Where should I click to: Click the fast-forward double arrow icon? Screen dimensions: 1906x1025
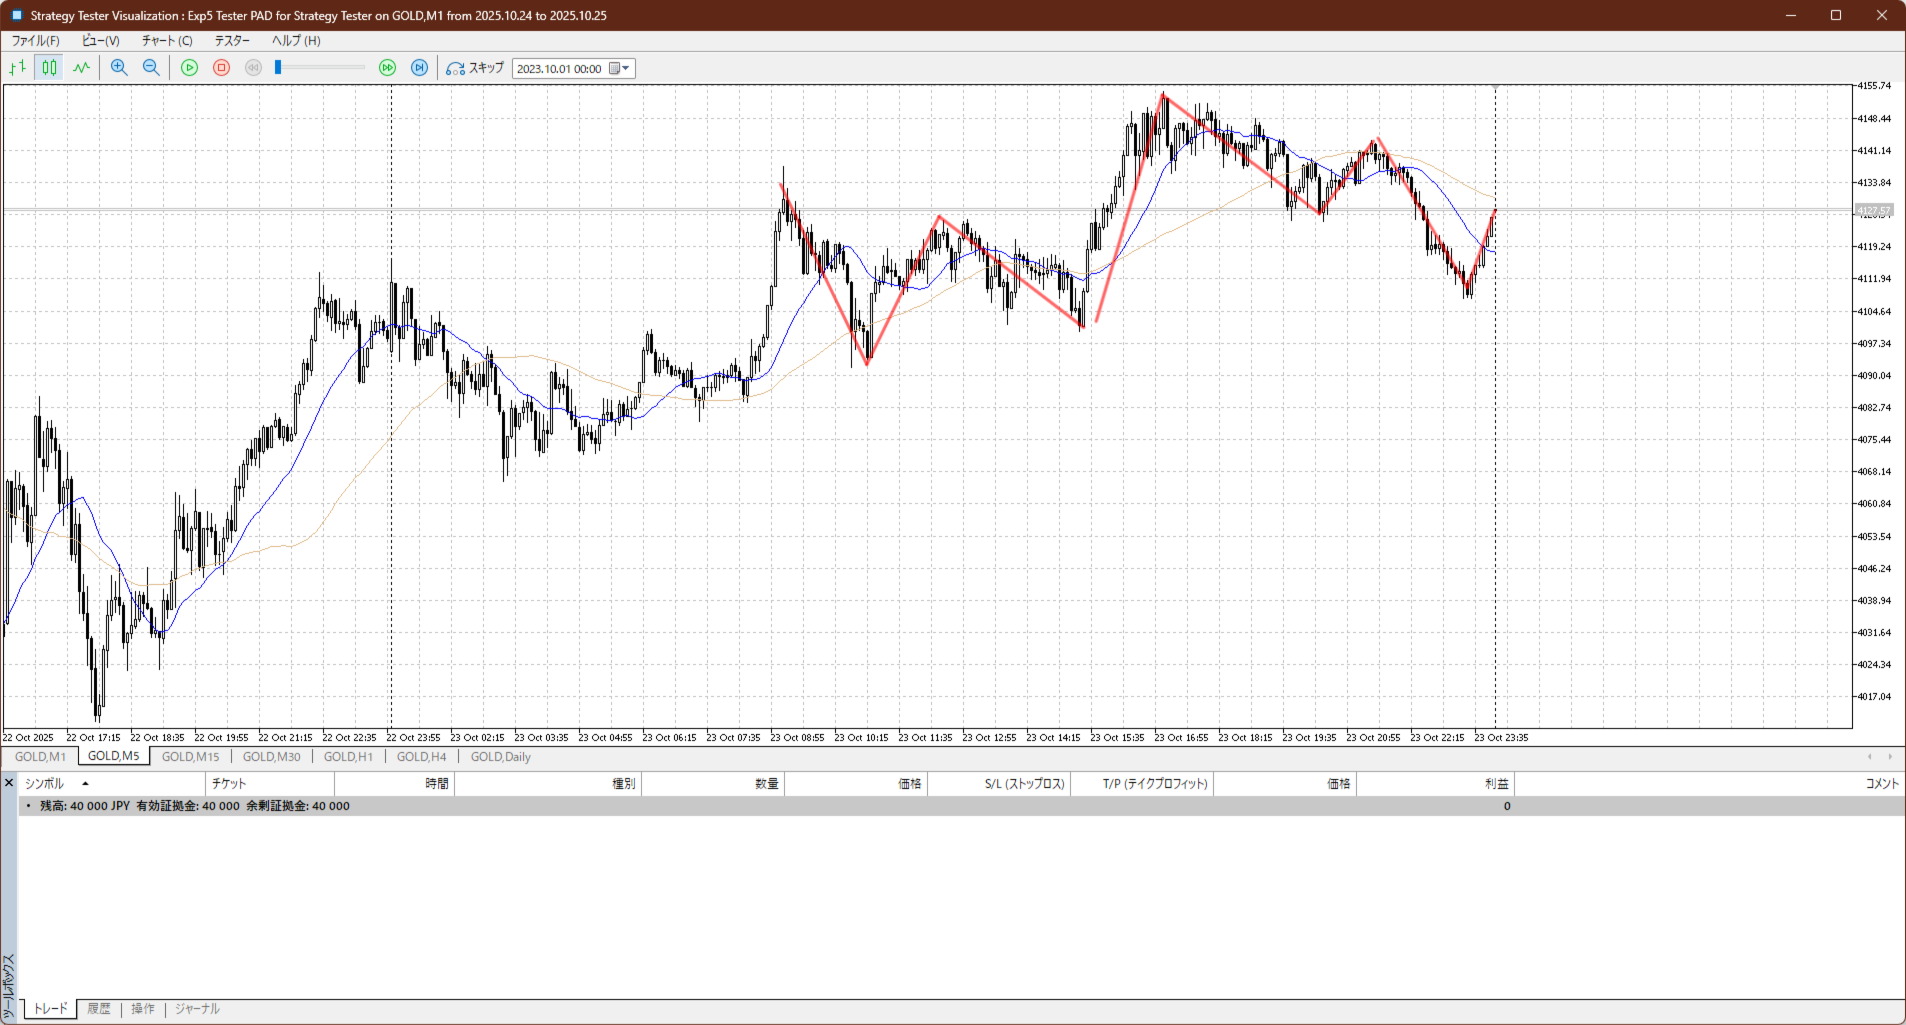(387, 68)
